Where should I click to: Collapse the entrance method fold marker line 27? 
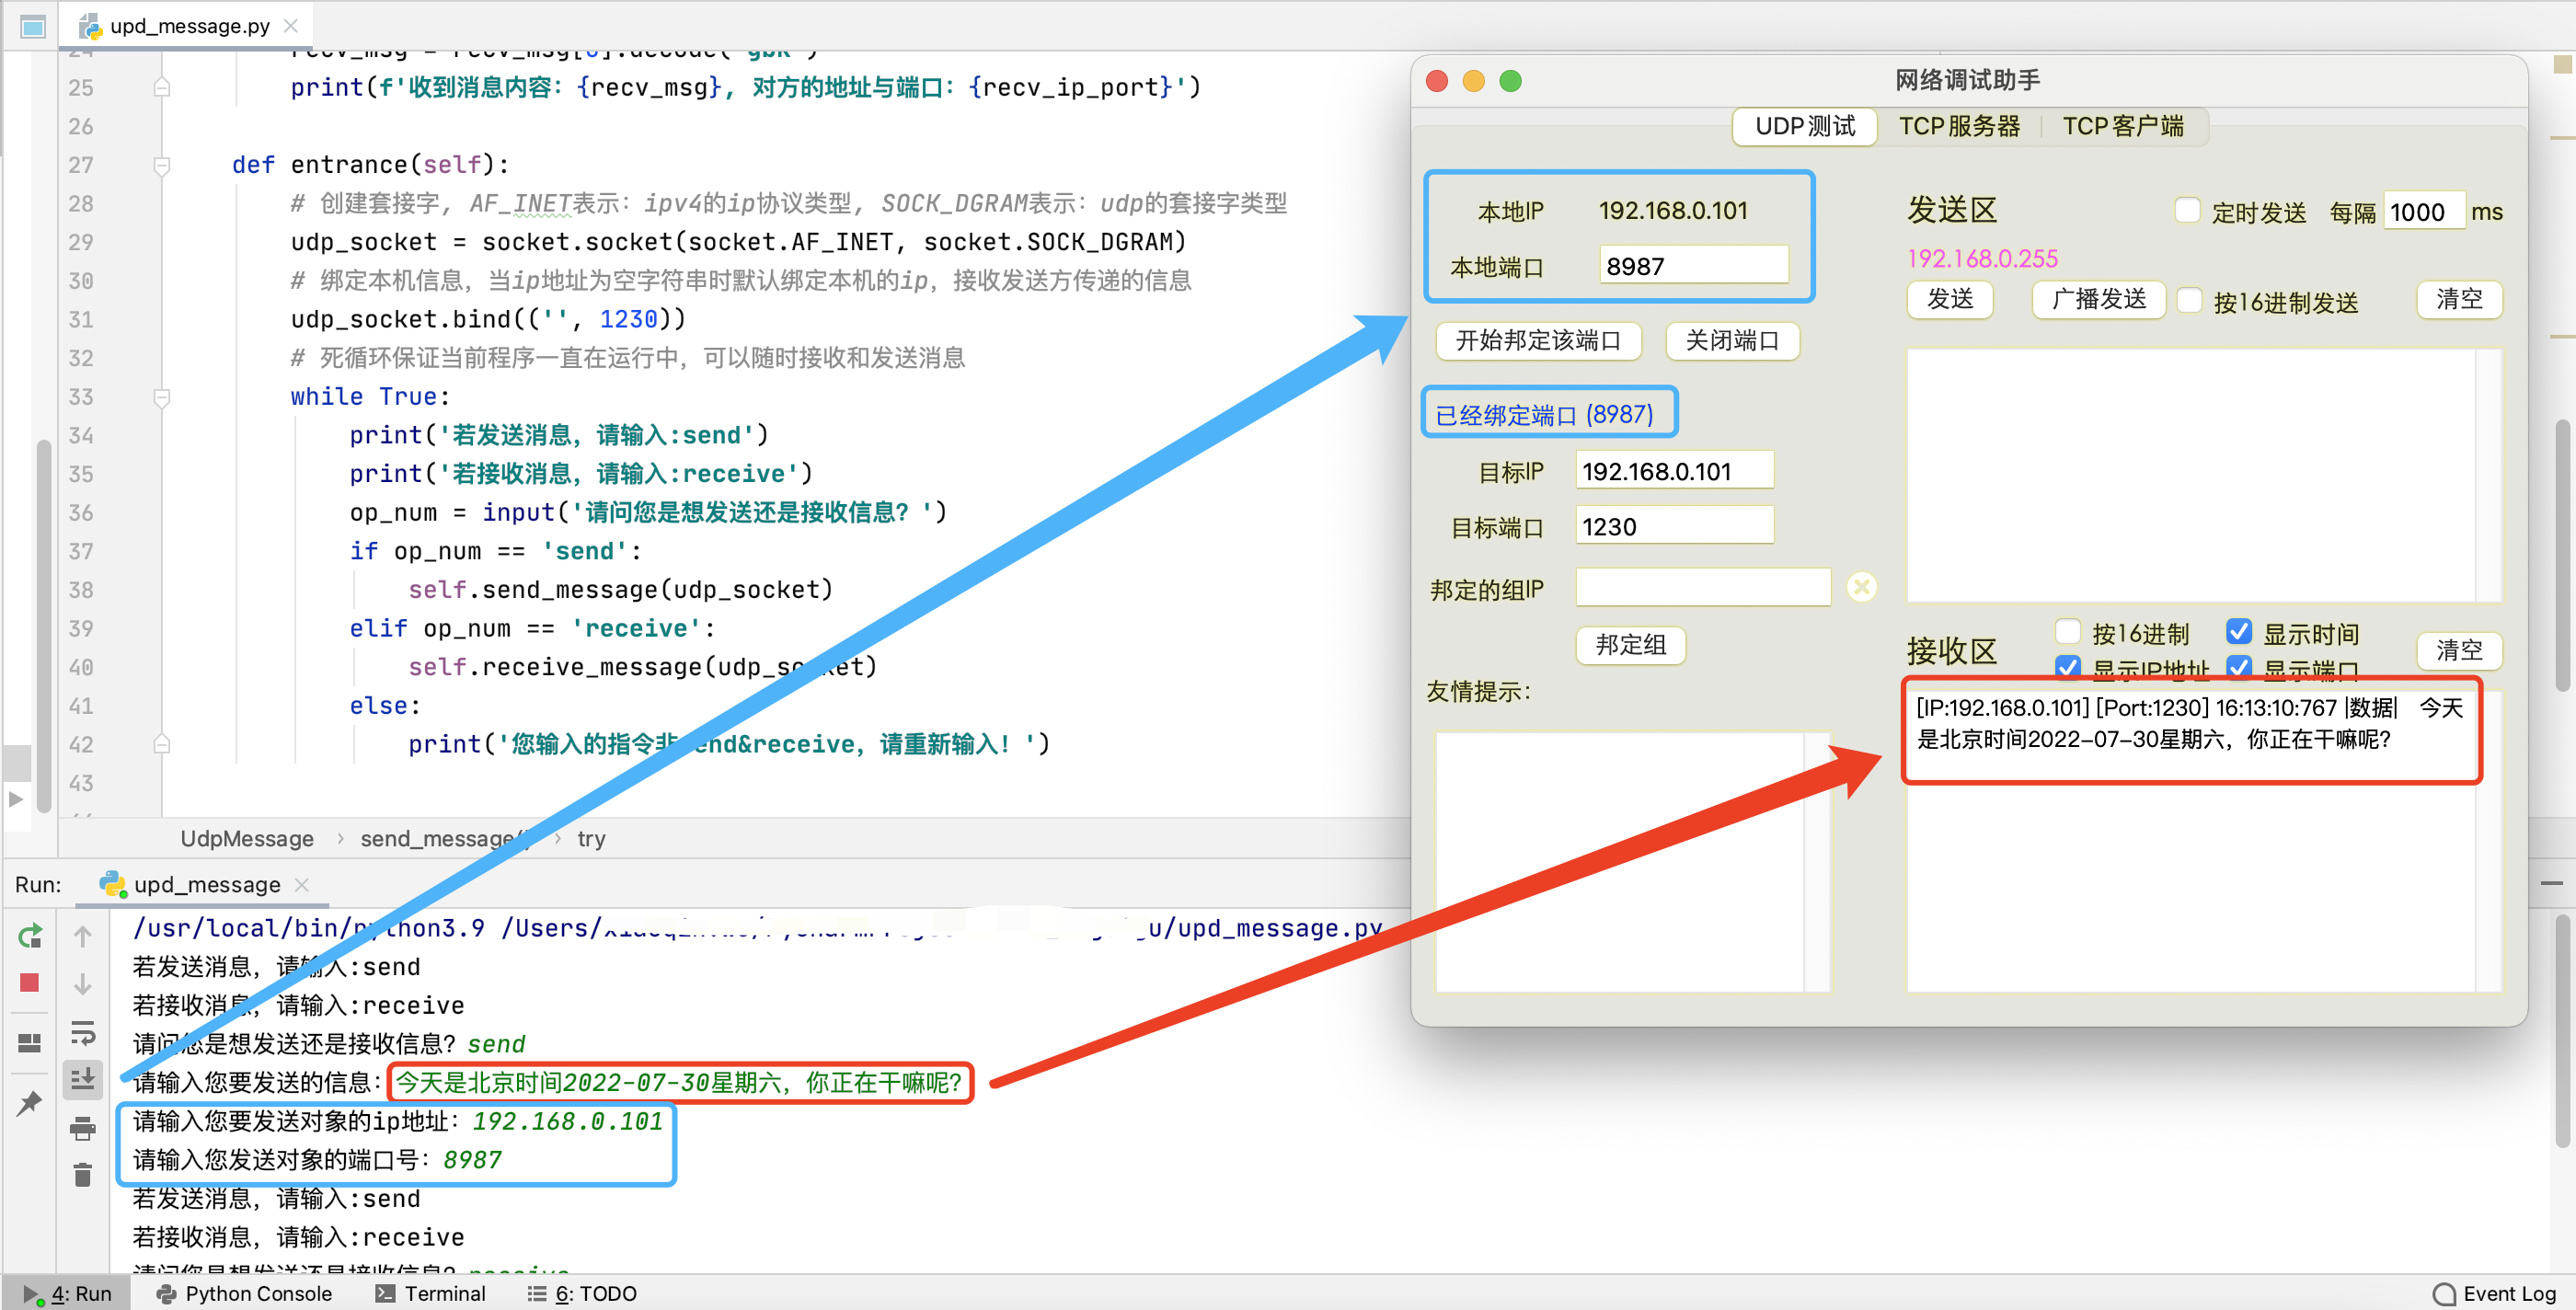coord(161,165)
